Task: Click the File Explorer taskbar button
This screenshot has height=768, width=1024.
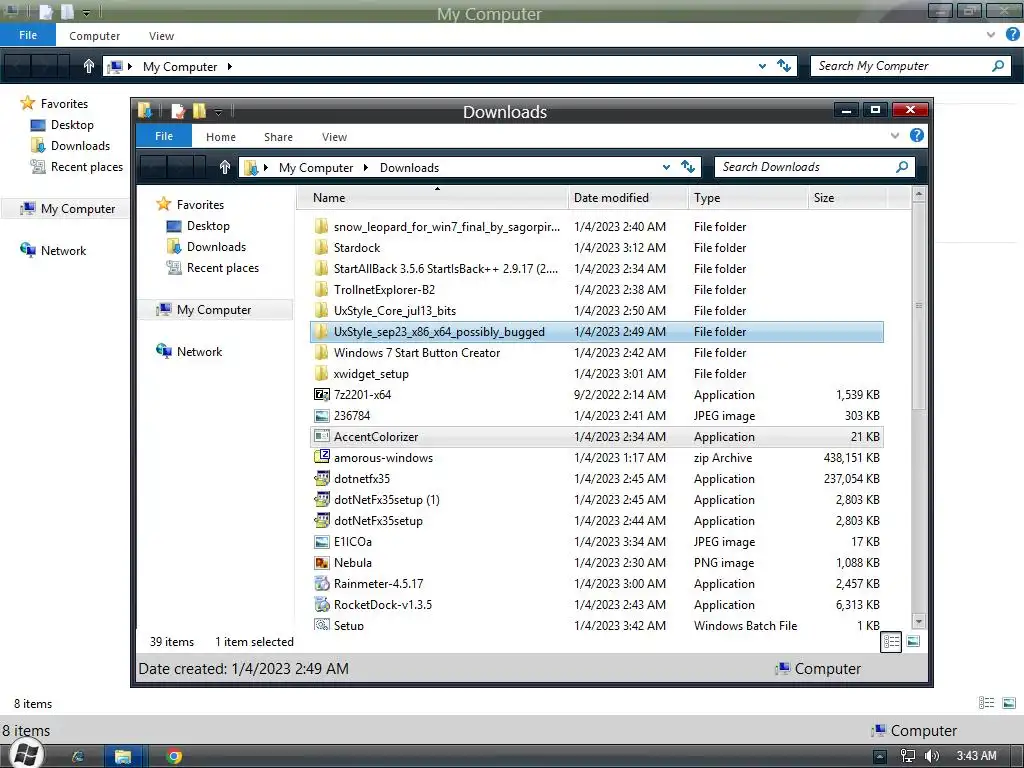Action: [123, 756]
